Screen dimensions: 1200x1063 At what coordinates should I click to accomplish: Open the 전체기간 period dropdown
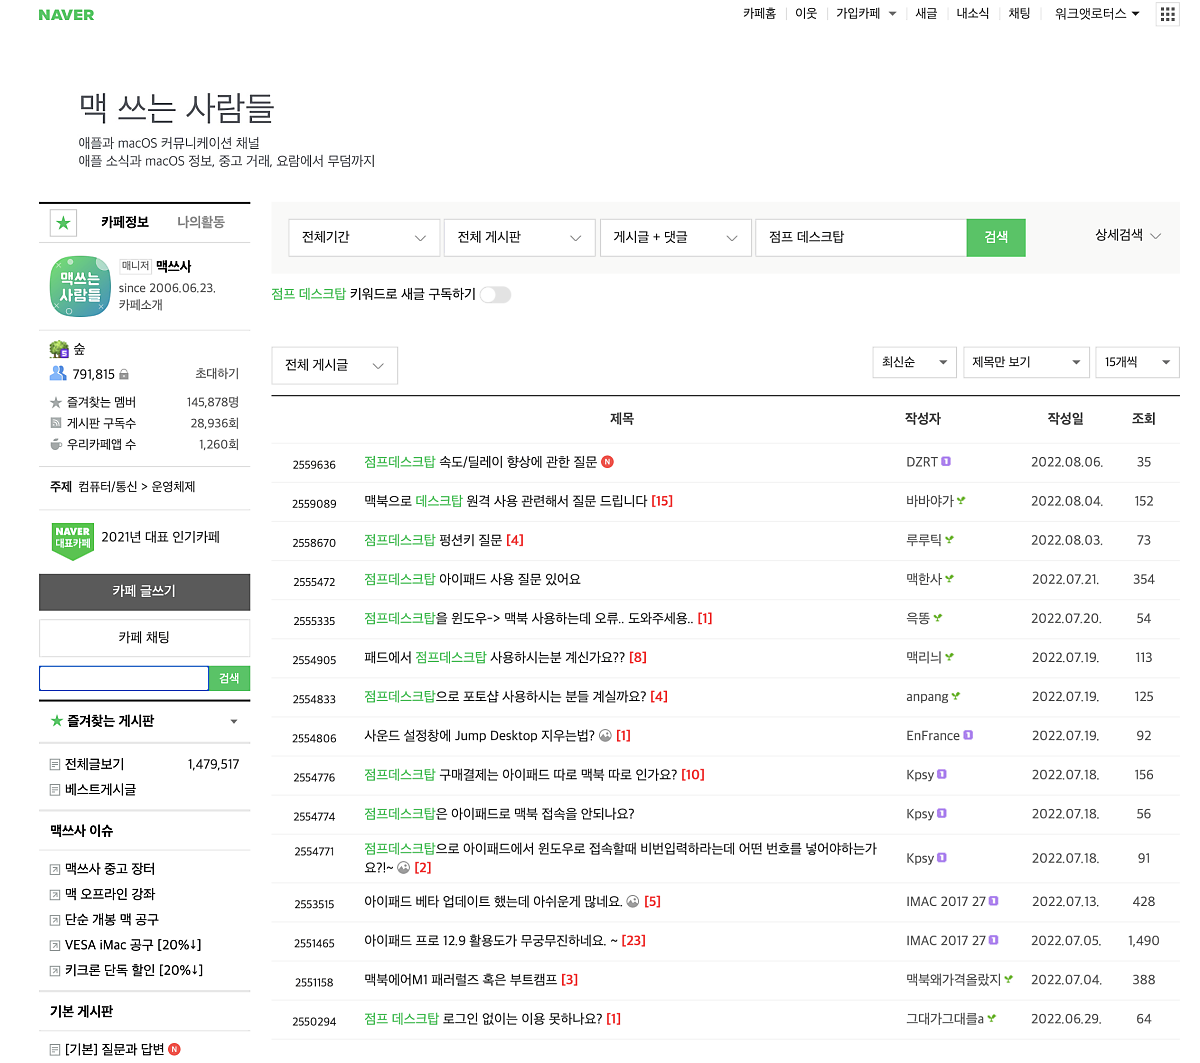click(364, 238)
